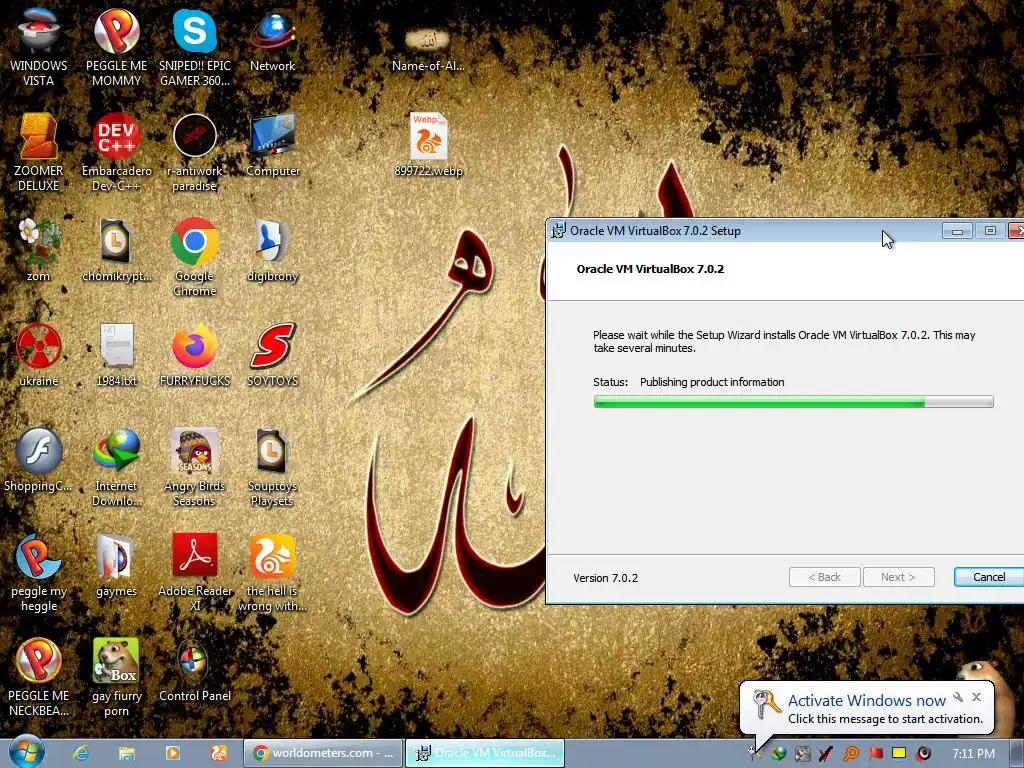The image size is (1024, 768).
Task: Open the ShoppingC... Flash icon
Action: [39, 460]
